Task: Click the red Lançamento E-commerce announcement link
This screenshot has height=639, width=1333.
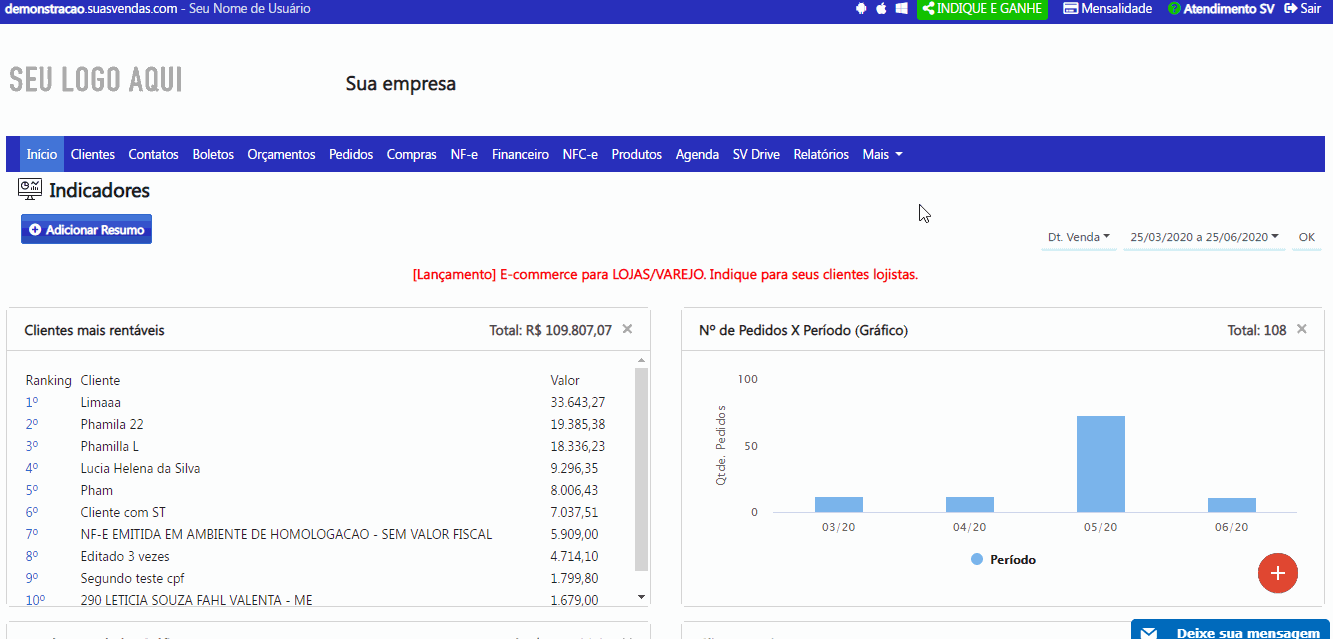Action: (x=665, y=274)
